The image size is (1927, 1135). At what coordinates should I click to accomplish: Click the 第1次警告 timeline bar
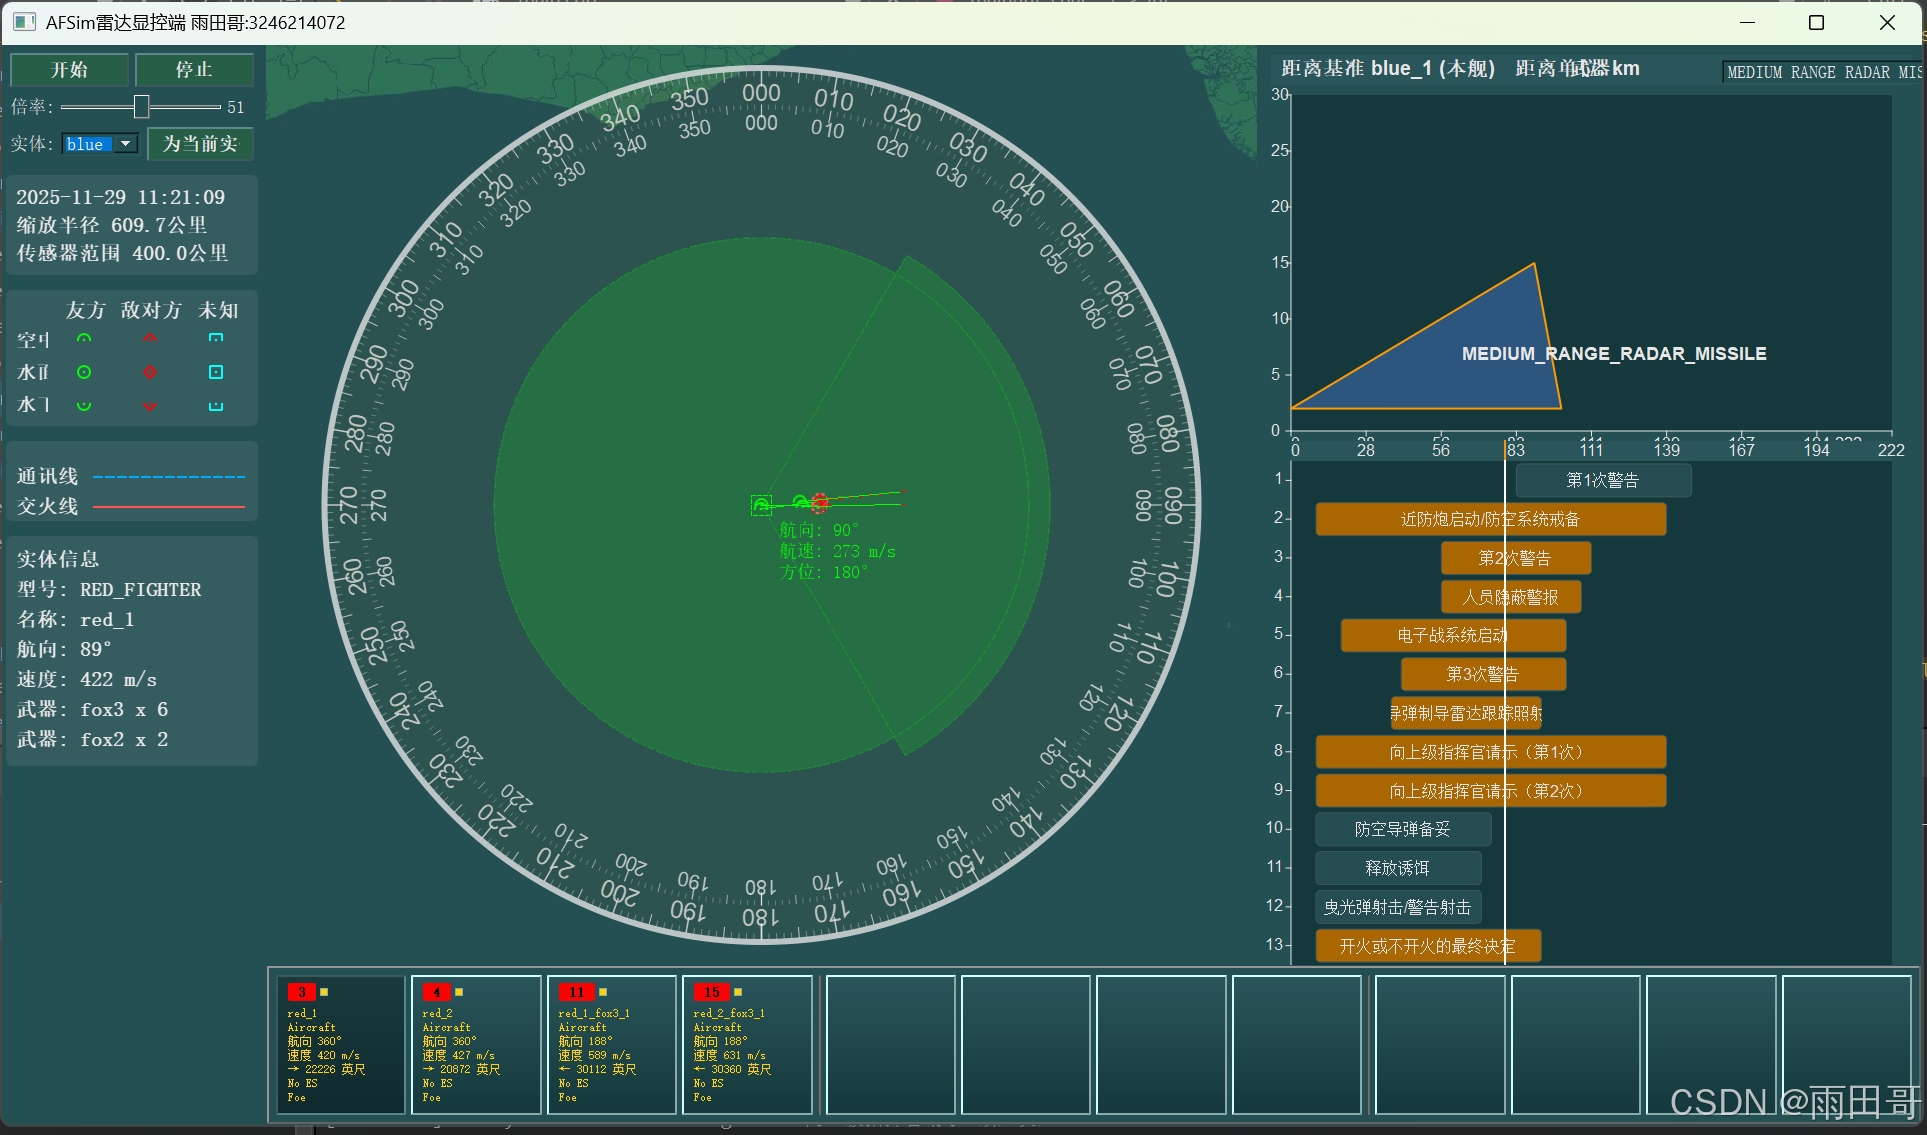(x=1602, y=481)
